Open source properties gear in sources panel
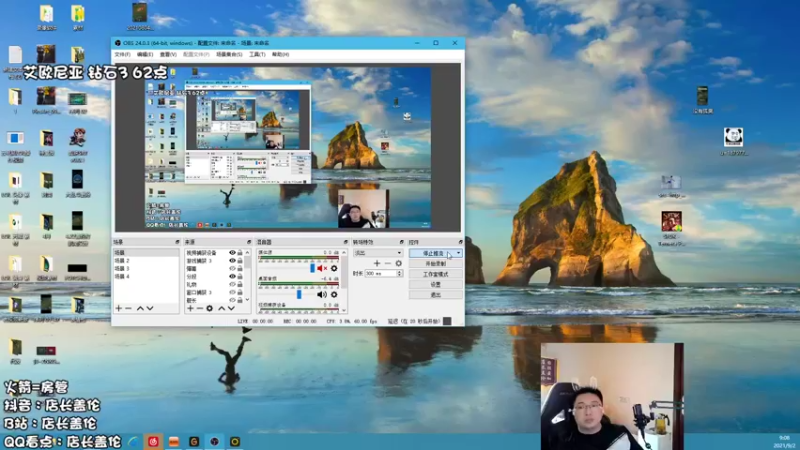The height and width of the screenshot is (450, 800). click(210, 308)
